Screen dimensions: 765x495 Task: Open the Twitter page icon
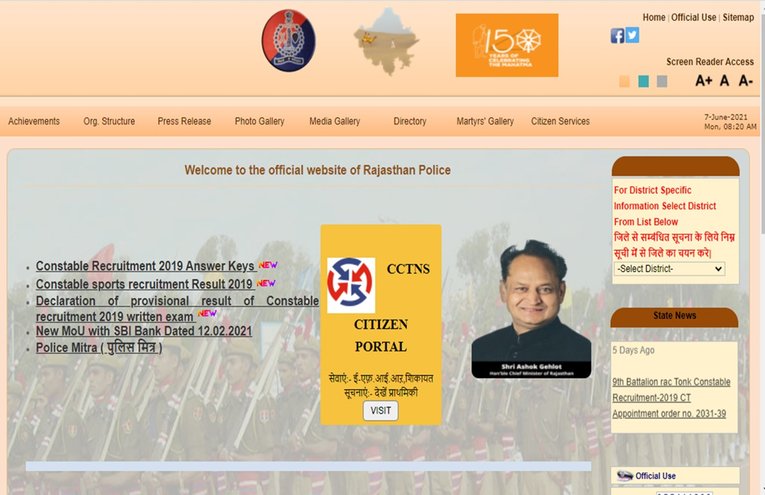tap(632, 35)
